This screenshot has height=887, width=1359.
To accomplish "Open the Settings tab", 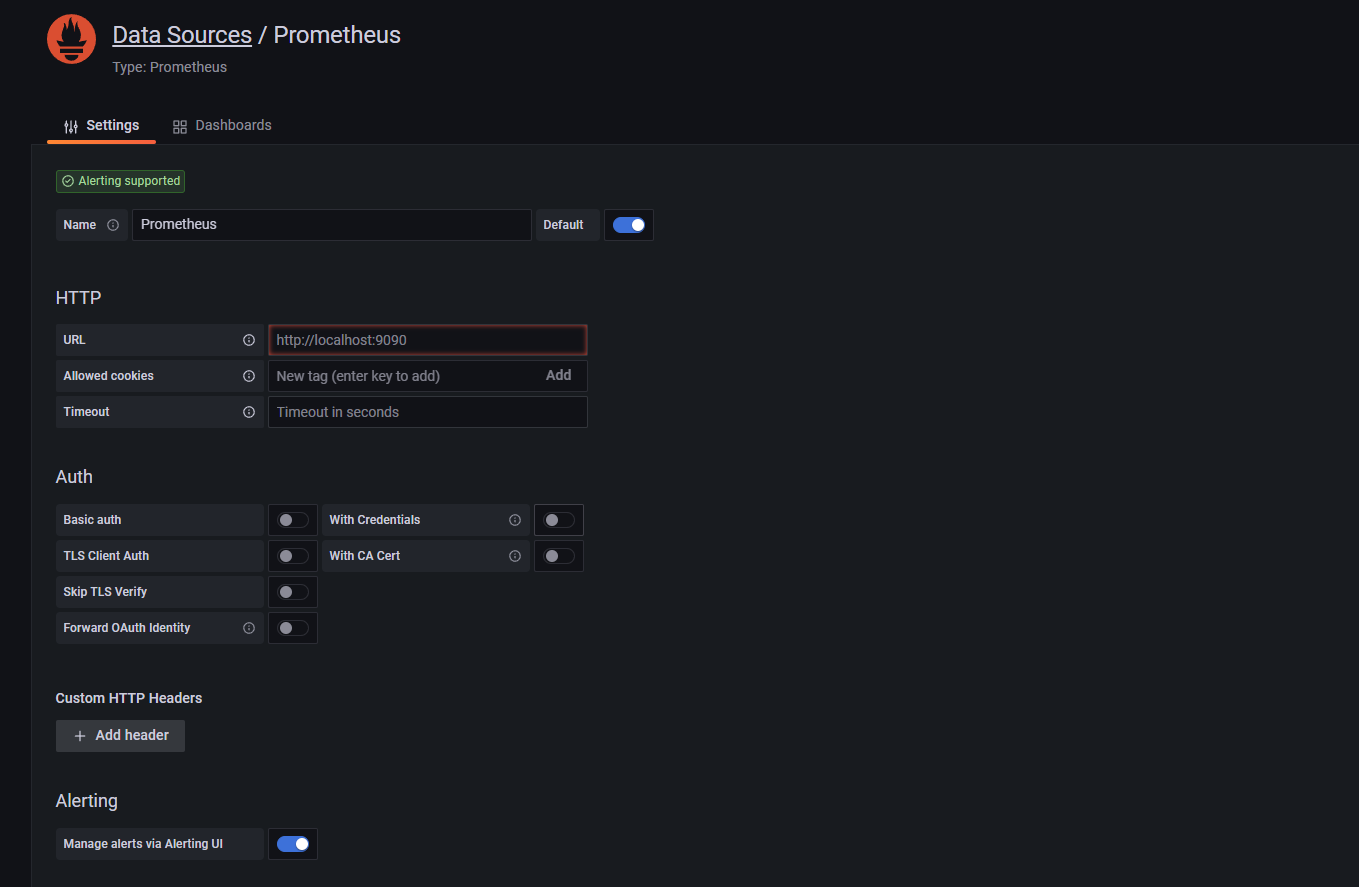I will click(101, 126).
